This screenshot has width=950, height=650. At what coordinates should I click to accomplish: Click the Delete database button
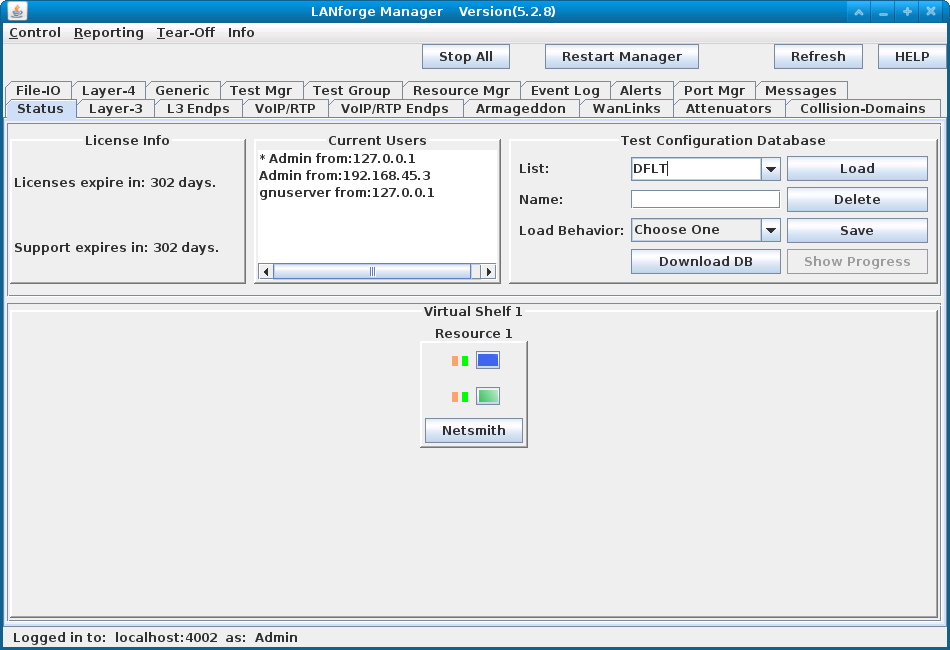[x=857, y=199]
